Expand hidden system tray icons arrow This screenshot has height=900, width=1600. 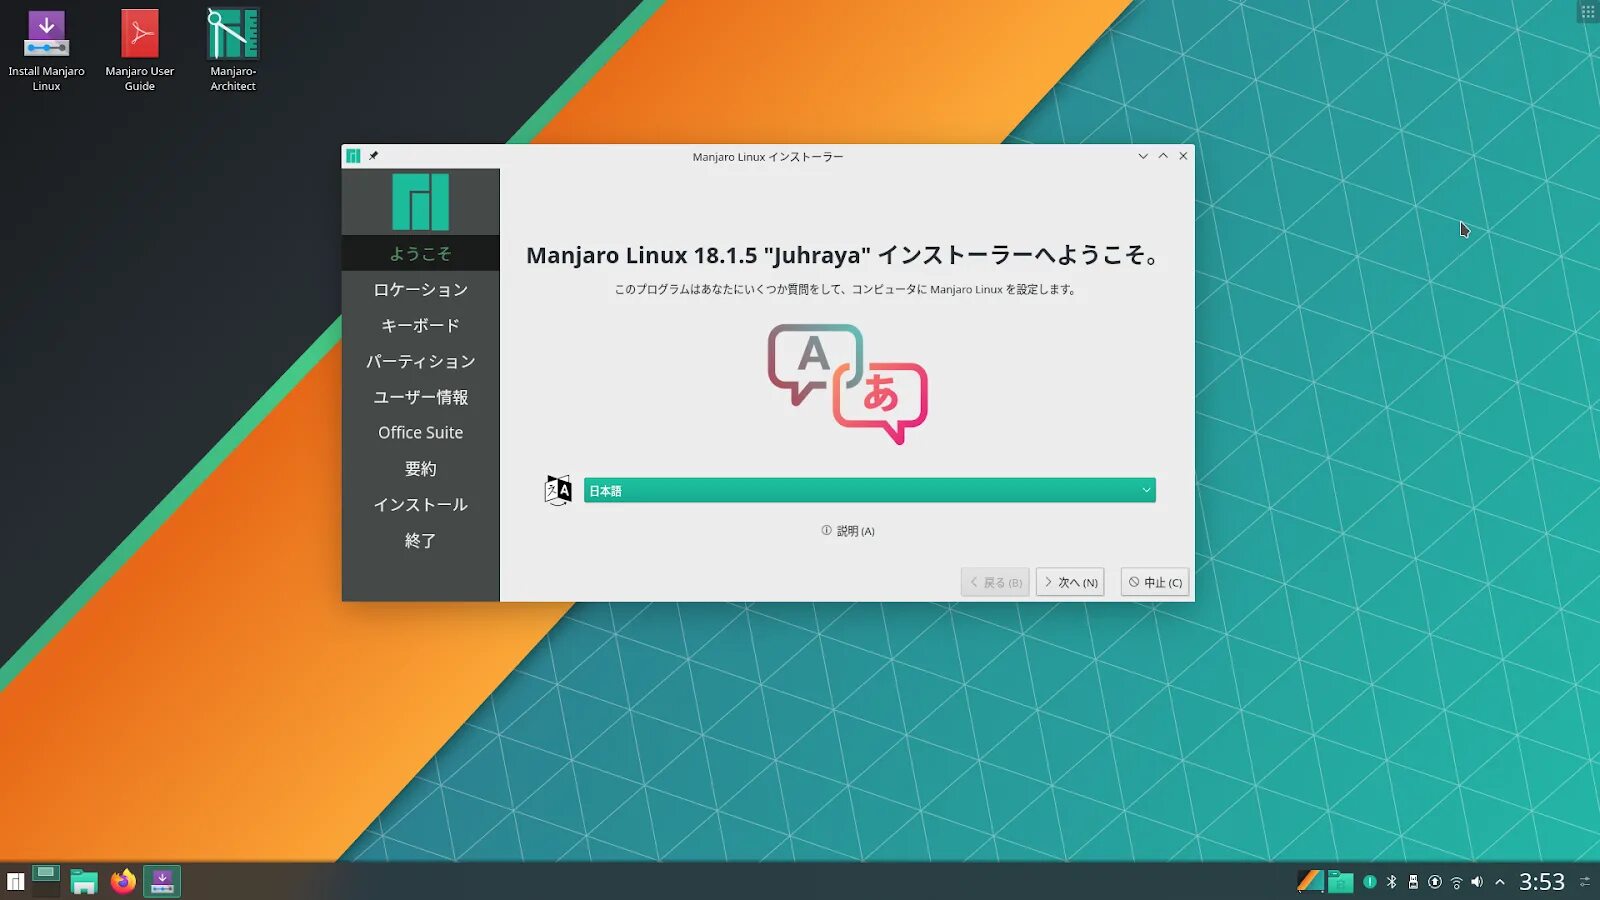point(1499,882)
